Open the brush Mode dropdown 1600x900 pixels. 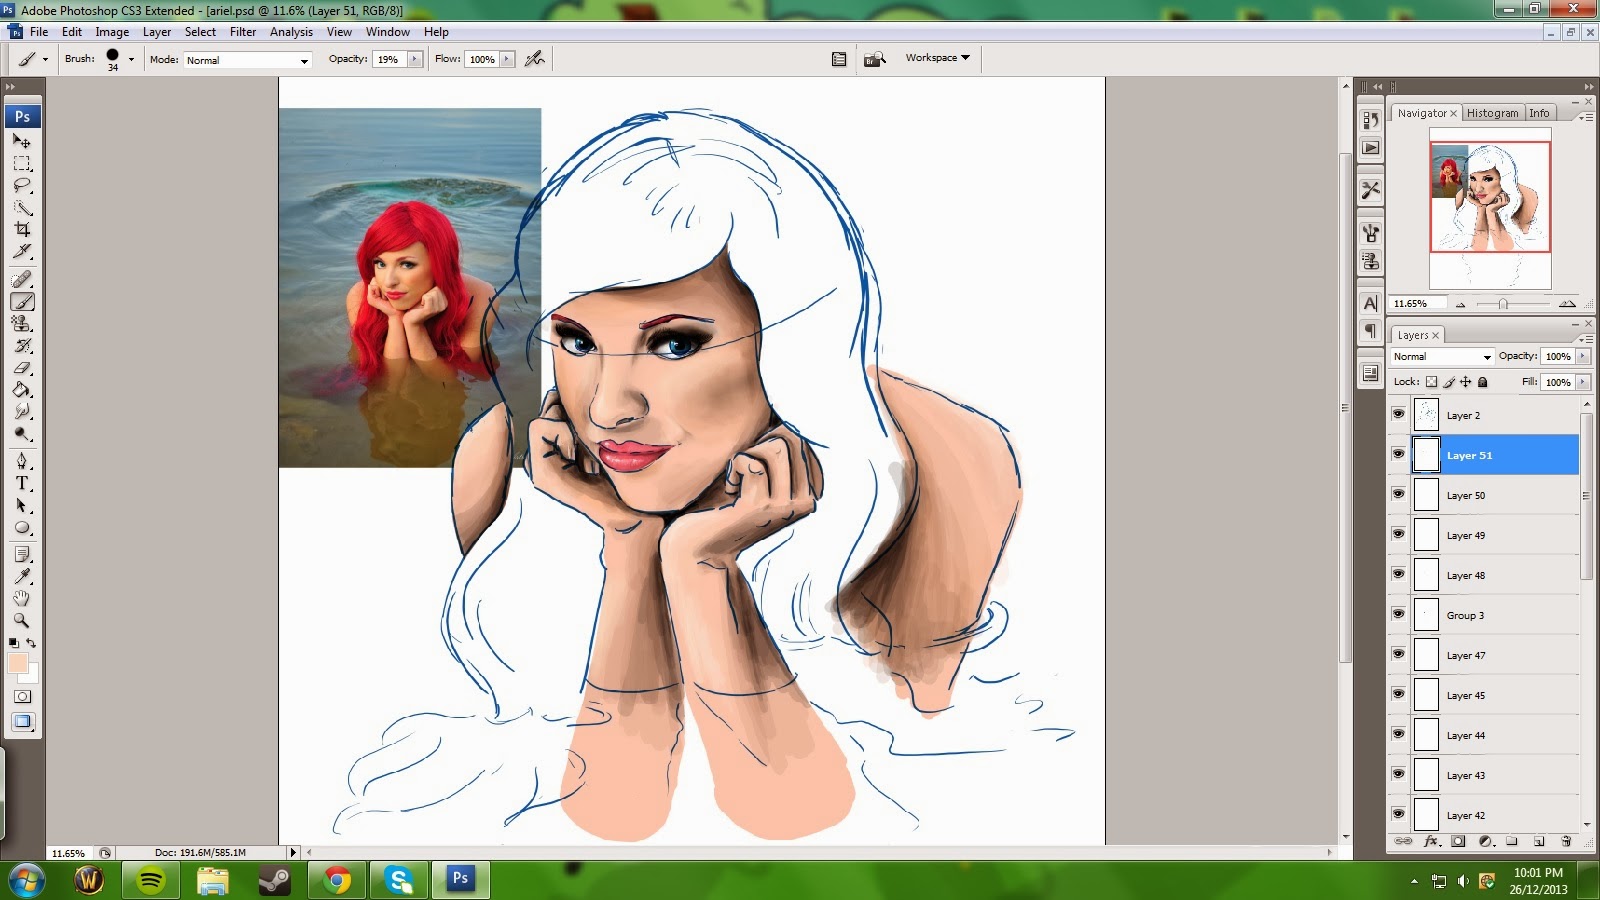247,60
